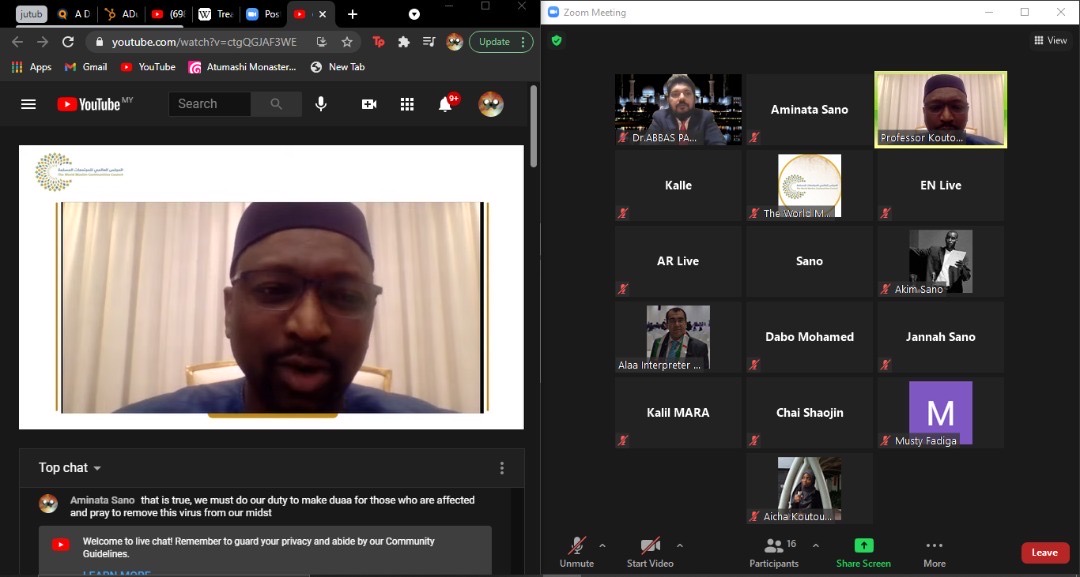This screenshot has height=577, width=1080.
Task: Click the Share Screen icon in Zoom
Action: pyautogui.click(x=863, y=546)
